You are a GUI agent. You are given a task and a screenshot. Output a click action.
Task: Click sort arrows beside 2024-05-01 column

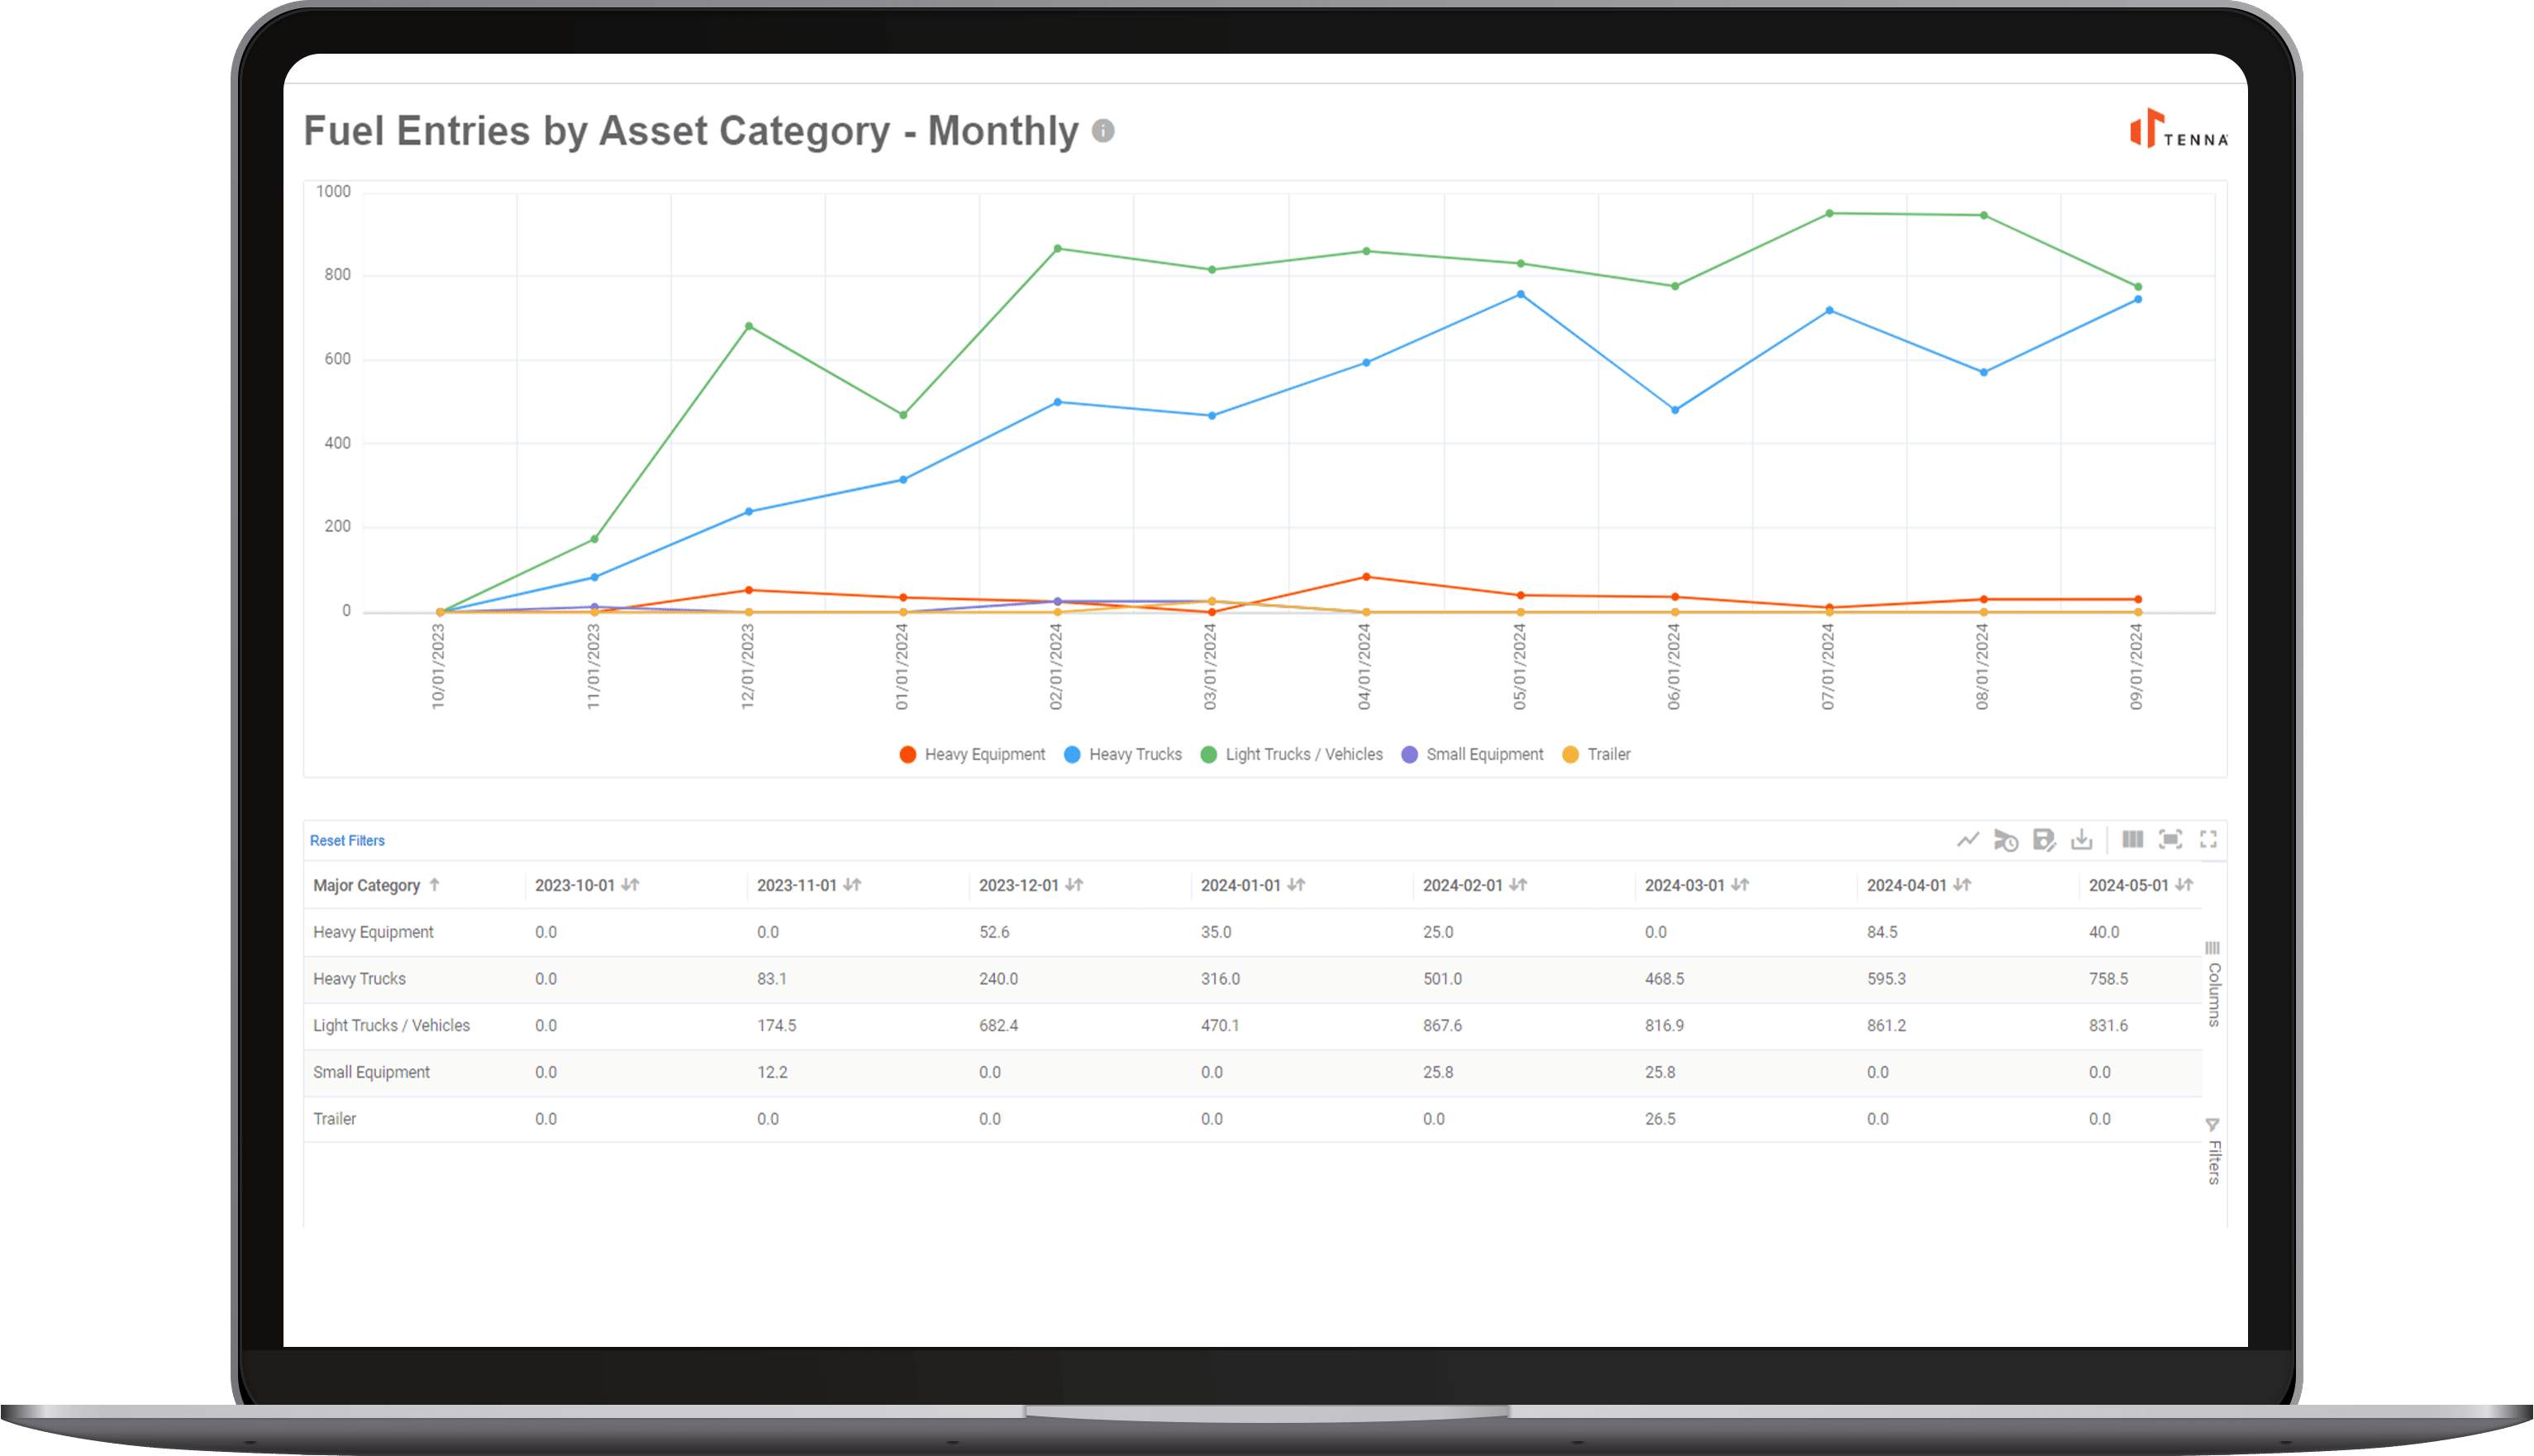pyautogui.click(x=2184, y=885)
